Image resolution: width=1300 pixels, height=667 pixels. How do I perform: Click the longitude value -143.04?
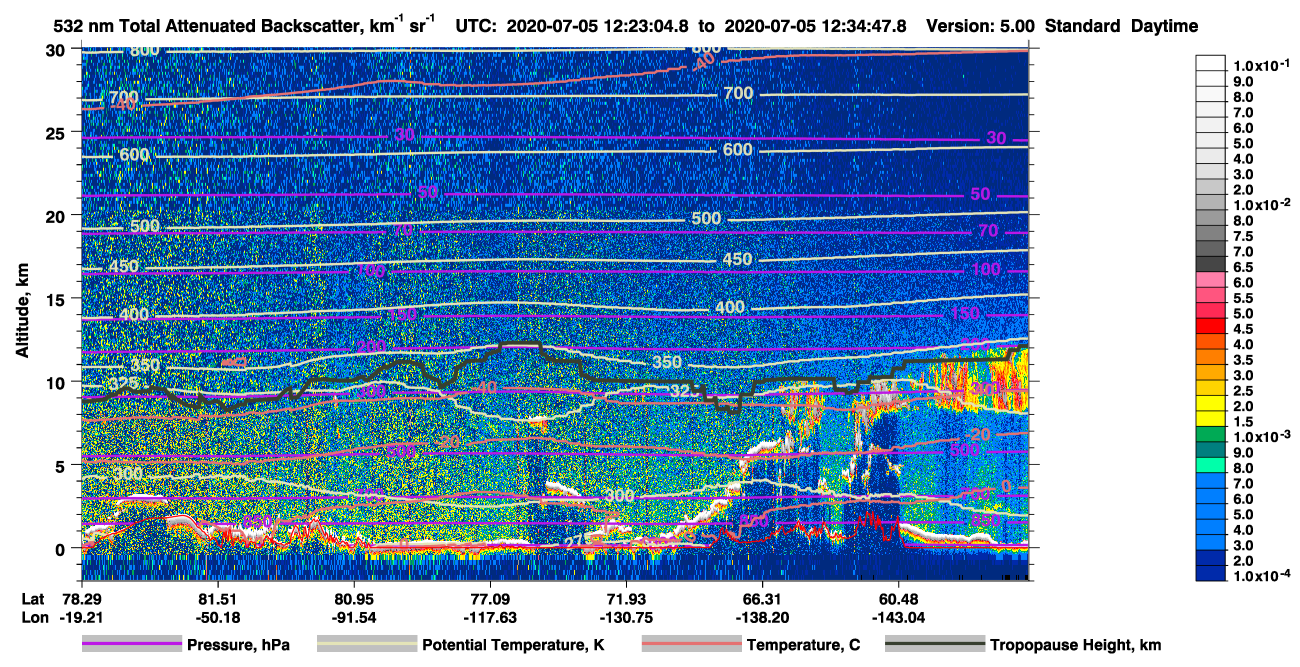pos(899,617)
